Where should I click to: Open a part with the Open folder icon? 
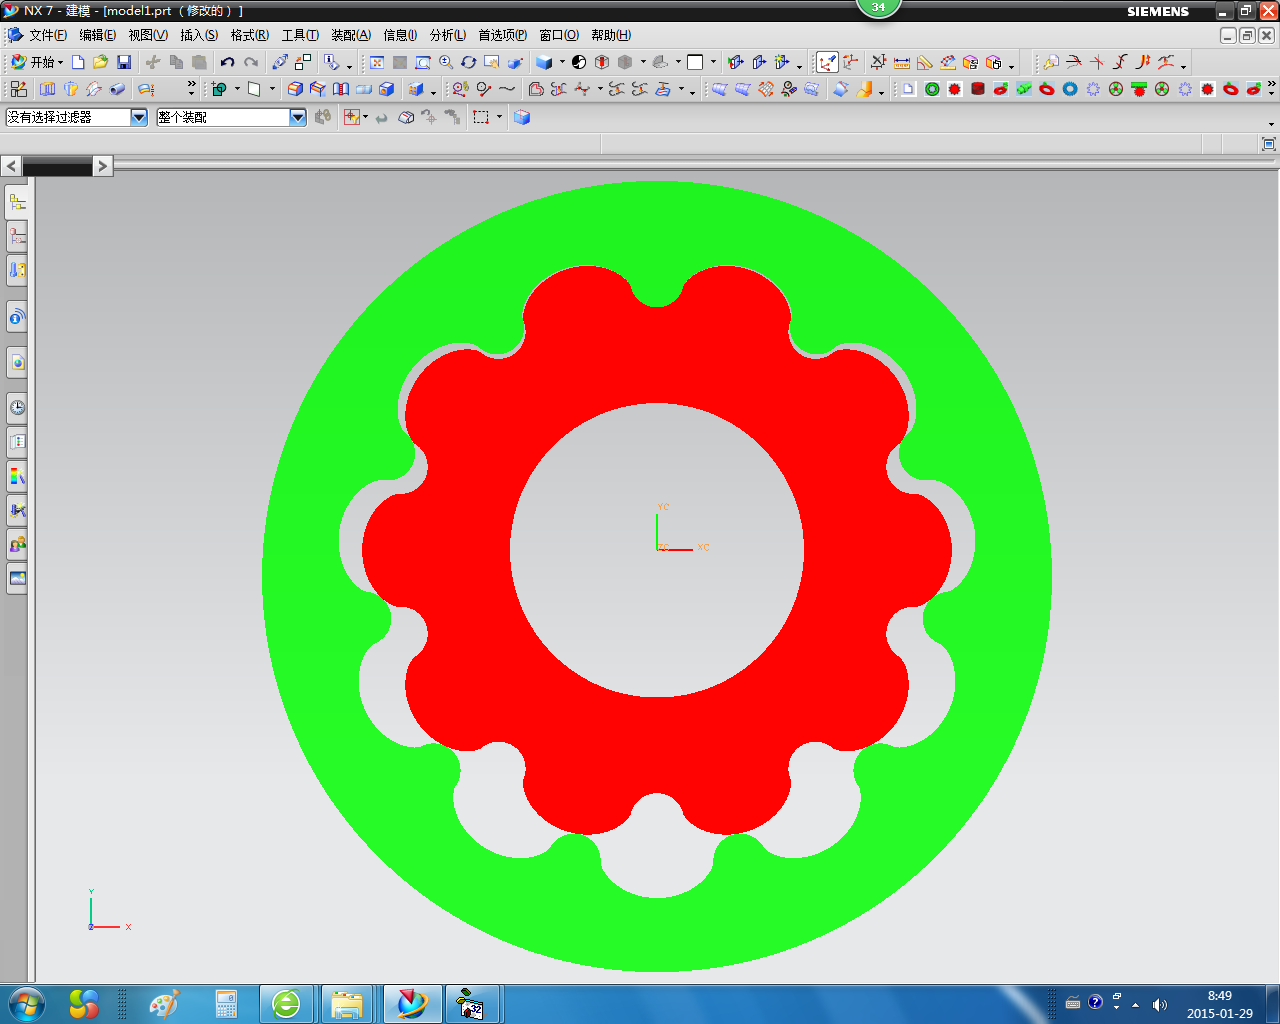tap(100, 62)
